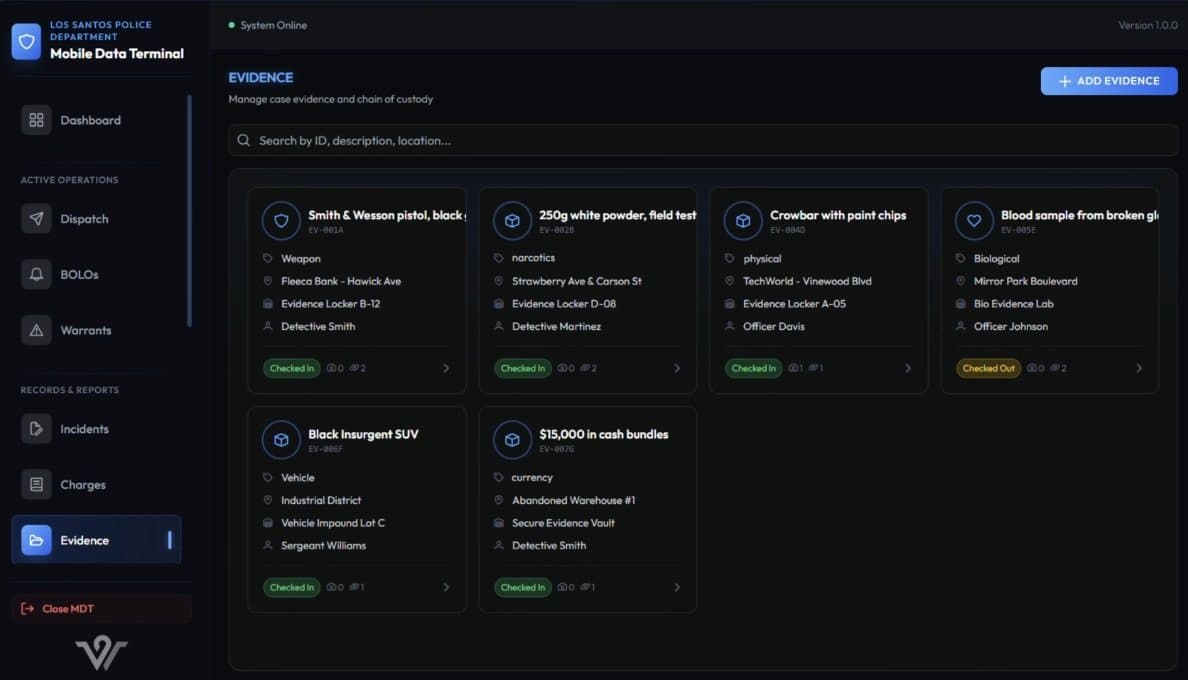Screen dimensions: 1188x680
Task: Expand the 250g white powder evidence entry
Action: (x=677, y=368)
